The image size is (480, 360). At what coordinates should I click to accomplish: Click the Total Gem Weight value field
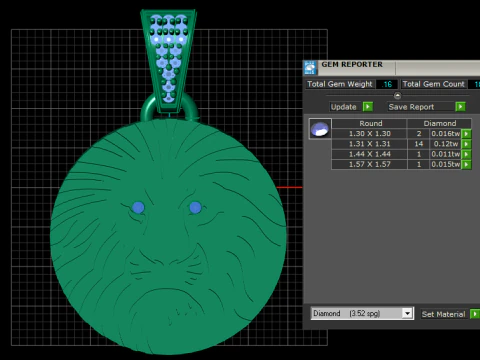(x=387, y=84)
